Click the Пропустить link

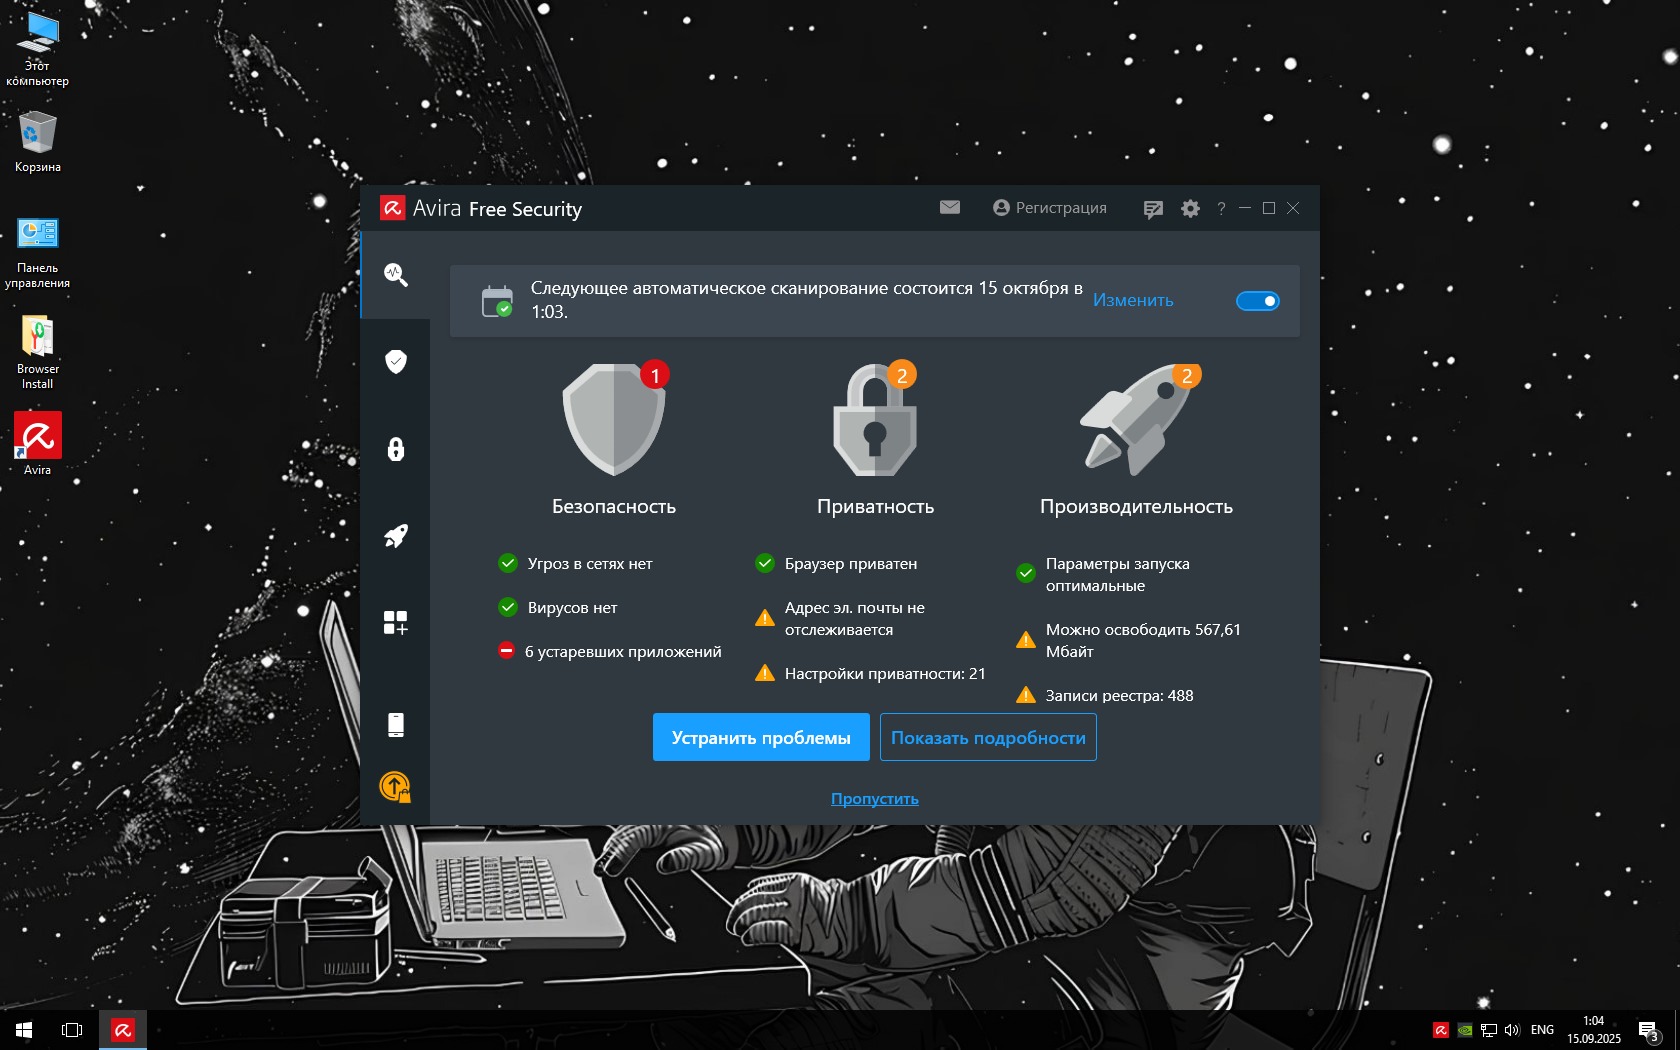[875, 798]
